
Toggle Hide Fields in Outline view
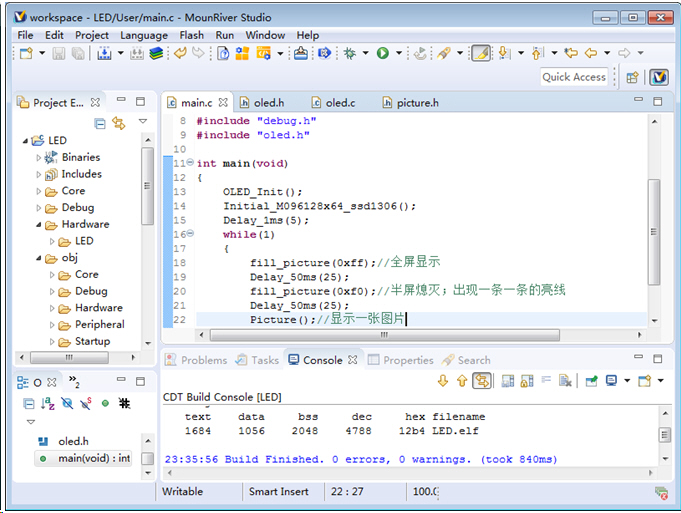point(67,404)
